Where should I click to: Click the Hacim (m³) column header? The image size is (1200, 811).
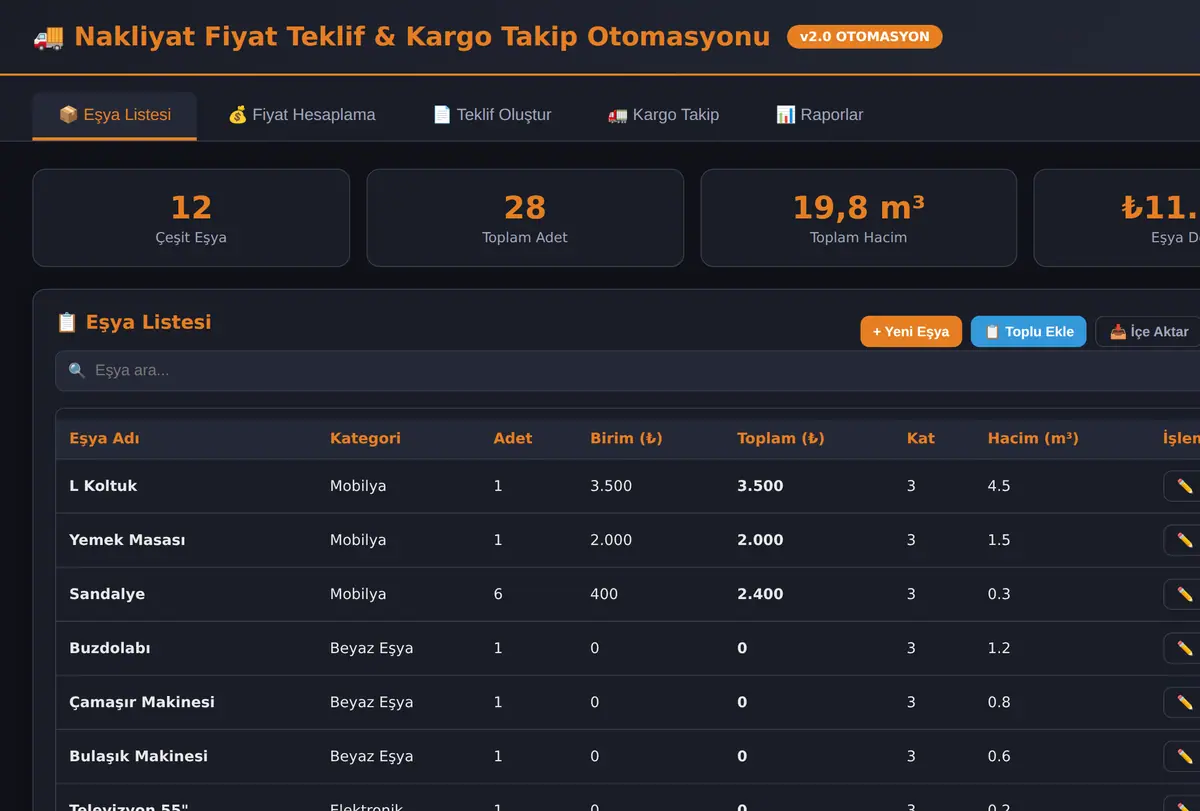(1033, 439)
